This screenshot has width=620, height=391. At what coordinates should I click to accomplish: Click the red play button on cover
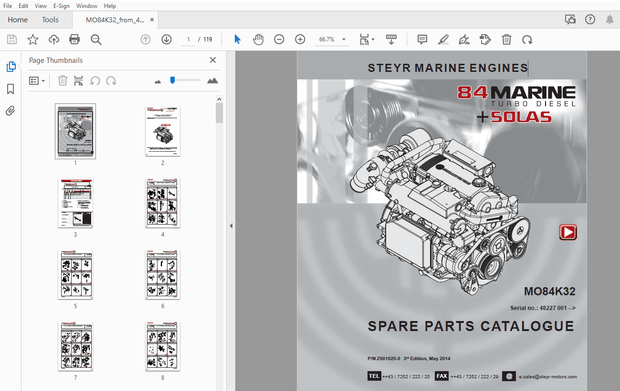568,232
